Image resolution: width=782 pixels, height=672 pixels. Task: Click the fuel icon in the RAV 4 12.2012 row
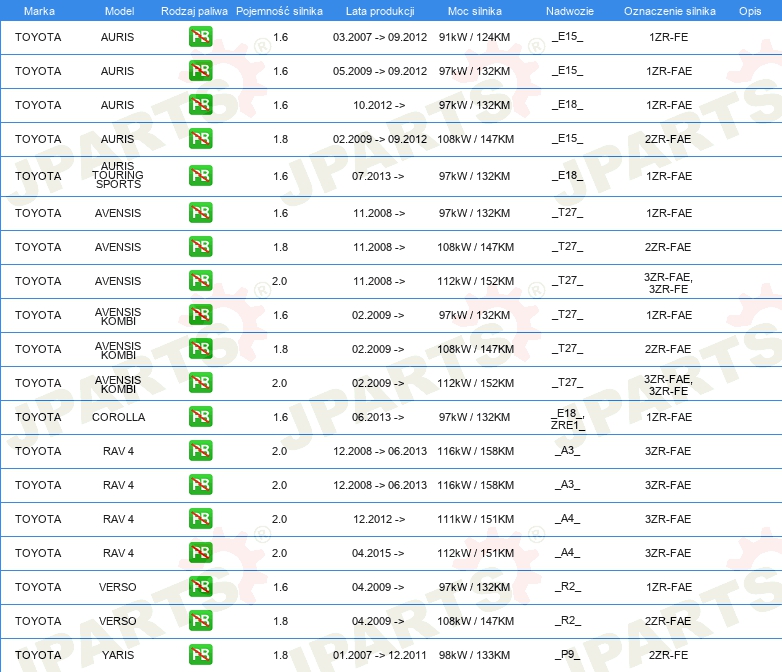click(x=200, y=518)
